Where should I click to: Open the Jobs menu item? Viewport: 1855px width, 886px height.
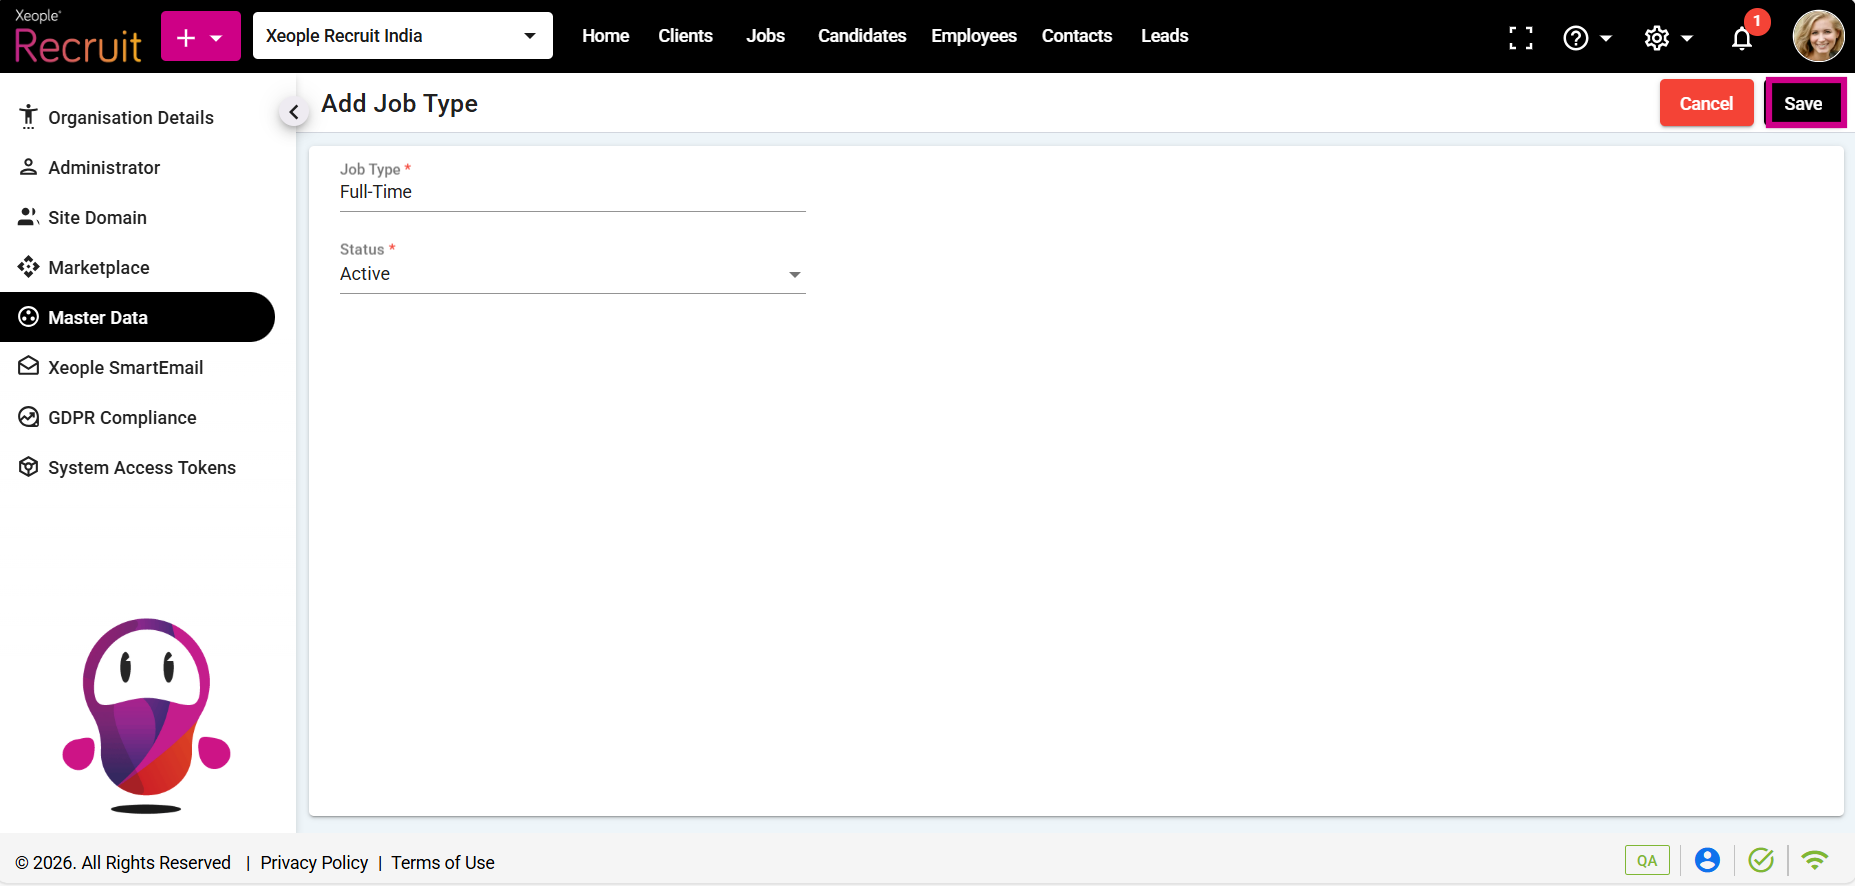[x=765, y=36]
